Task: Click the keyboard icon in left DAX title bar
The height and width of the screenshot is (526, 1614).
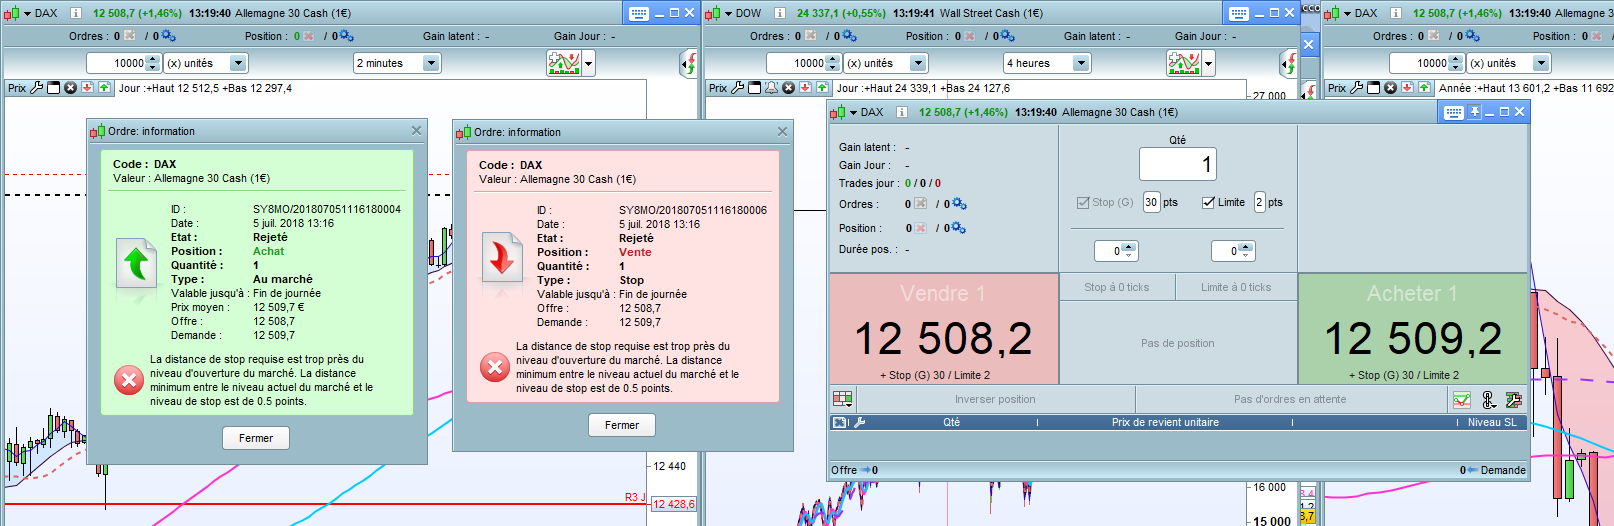Action: 638,13
